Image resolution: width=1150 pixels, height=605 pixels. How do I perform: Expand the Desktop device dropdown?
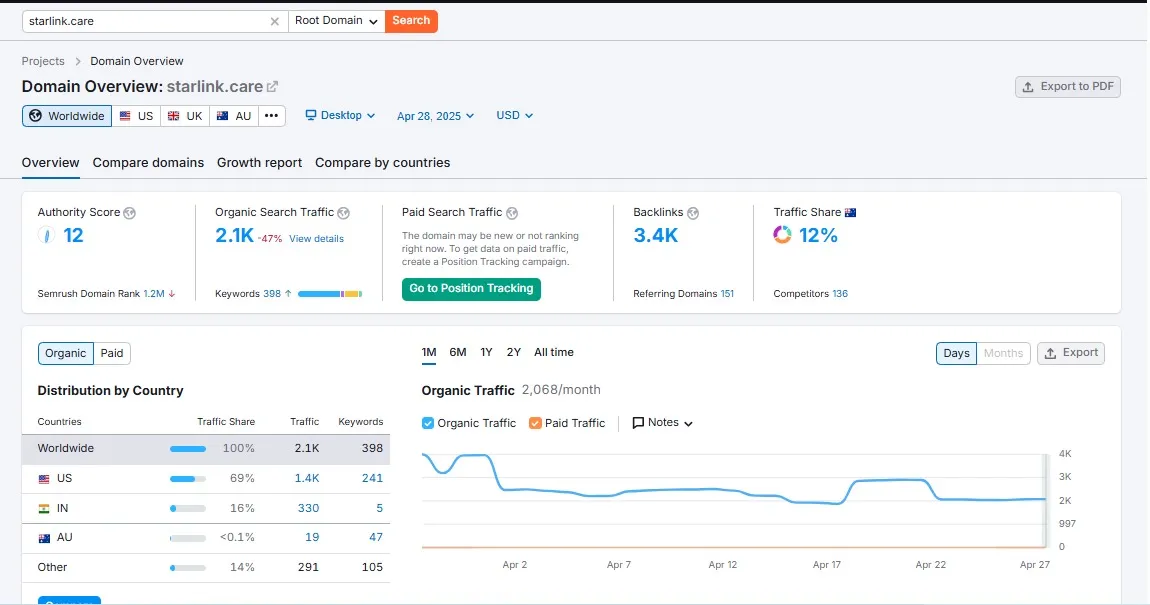[x=340, y=116]
